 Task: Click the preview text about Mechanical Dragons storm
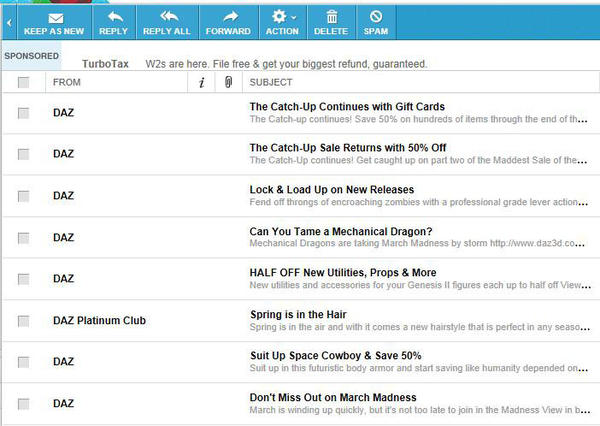tap(417, 243)
